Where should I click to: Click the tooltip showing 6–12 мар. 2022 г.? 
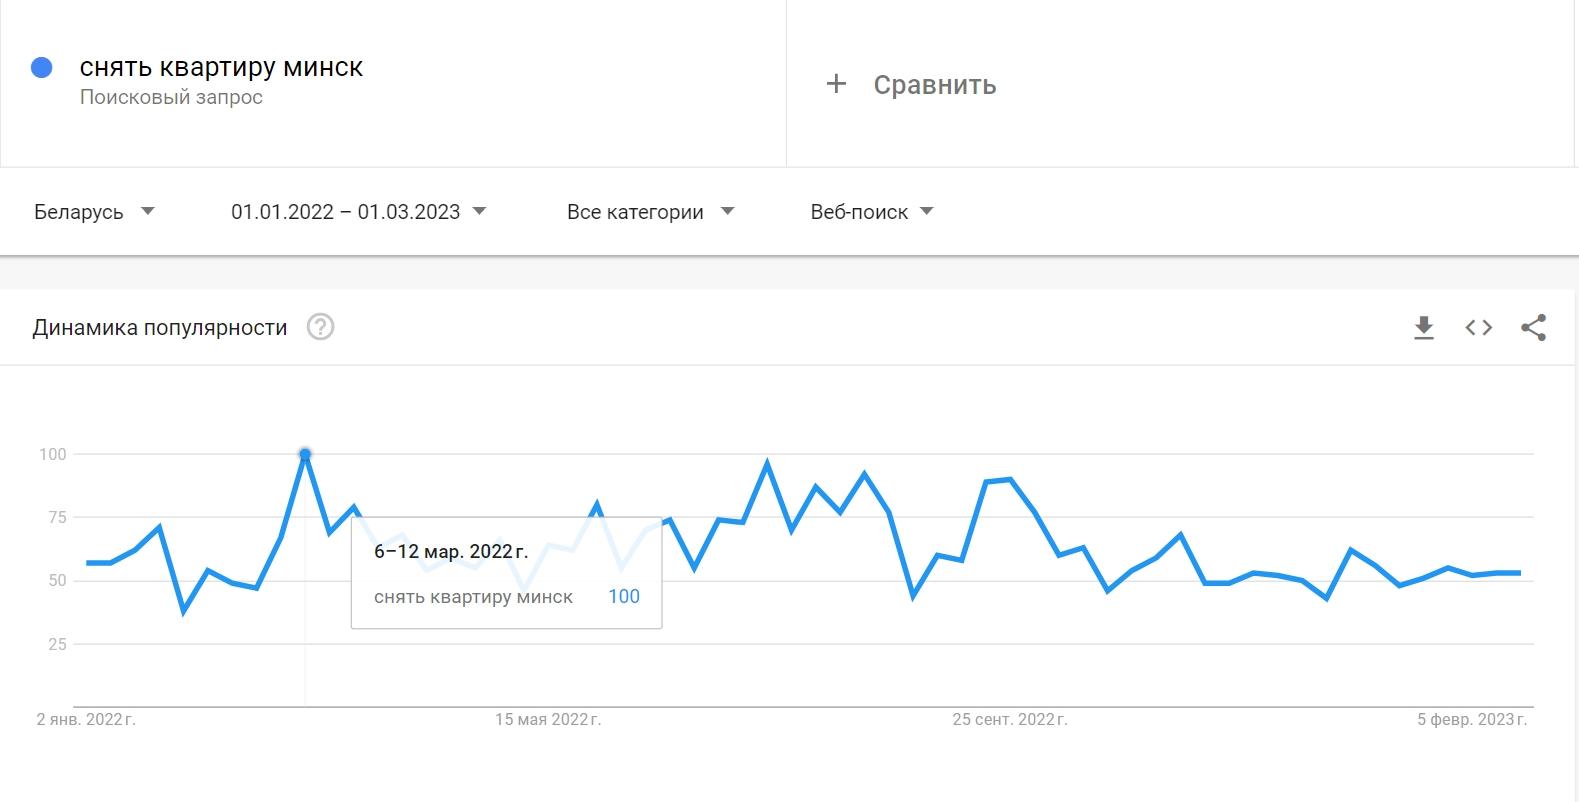pos(506,574)
